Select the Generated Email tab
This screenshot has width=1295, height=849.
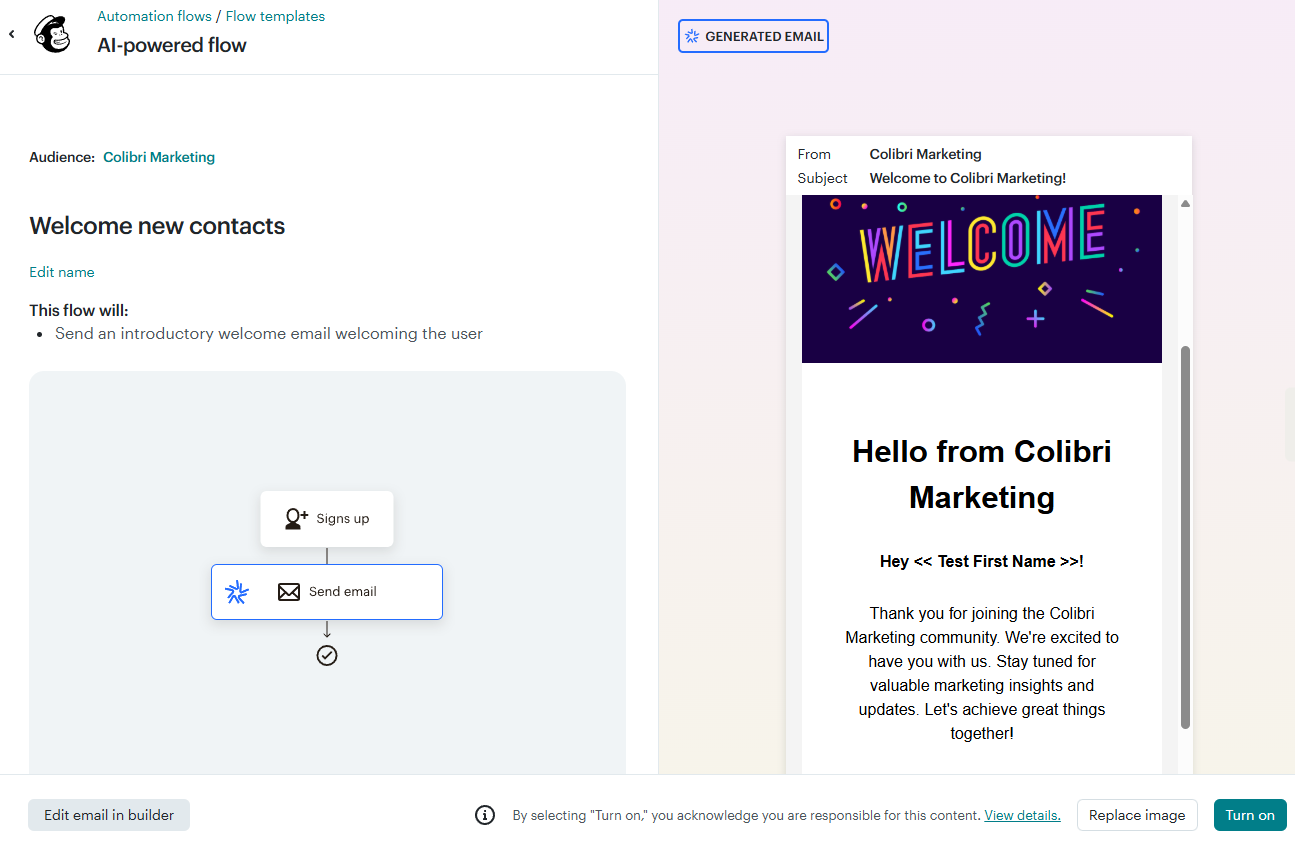pyautogui.click(x=753, y=35)
